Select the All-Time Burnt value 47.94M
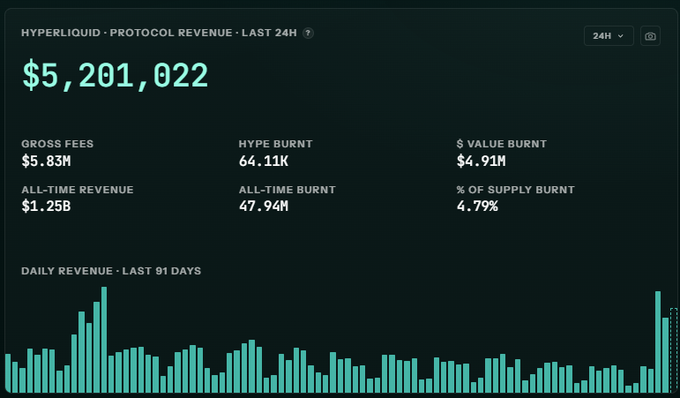The height and width of the screenshot is (398, 680). pos(263,206)
